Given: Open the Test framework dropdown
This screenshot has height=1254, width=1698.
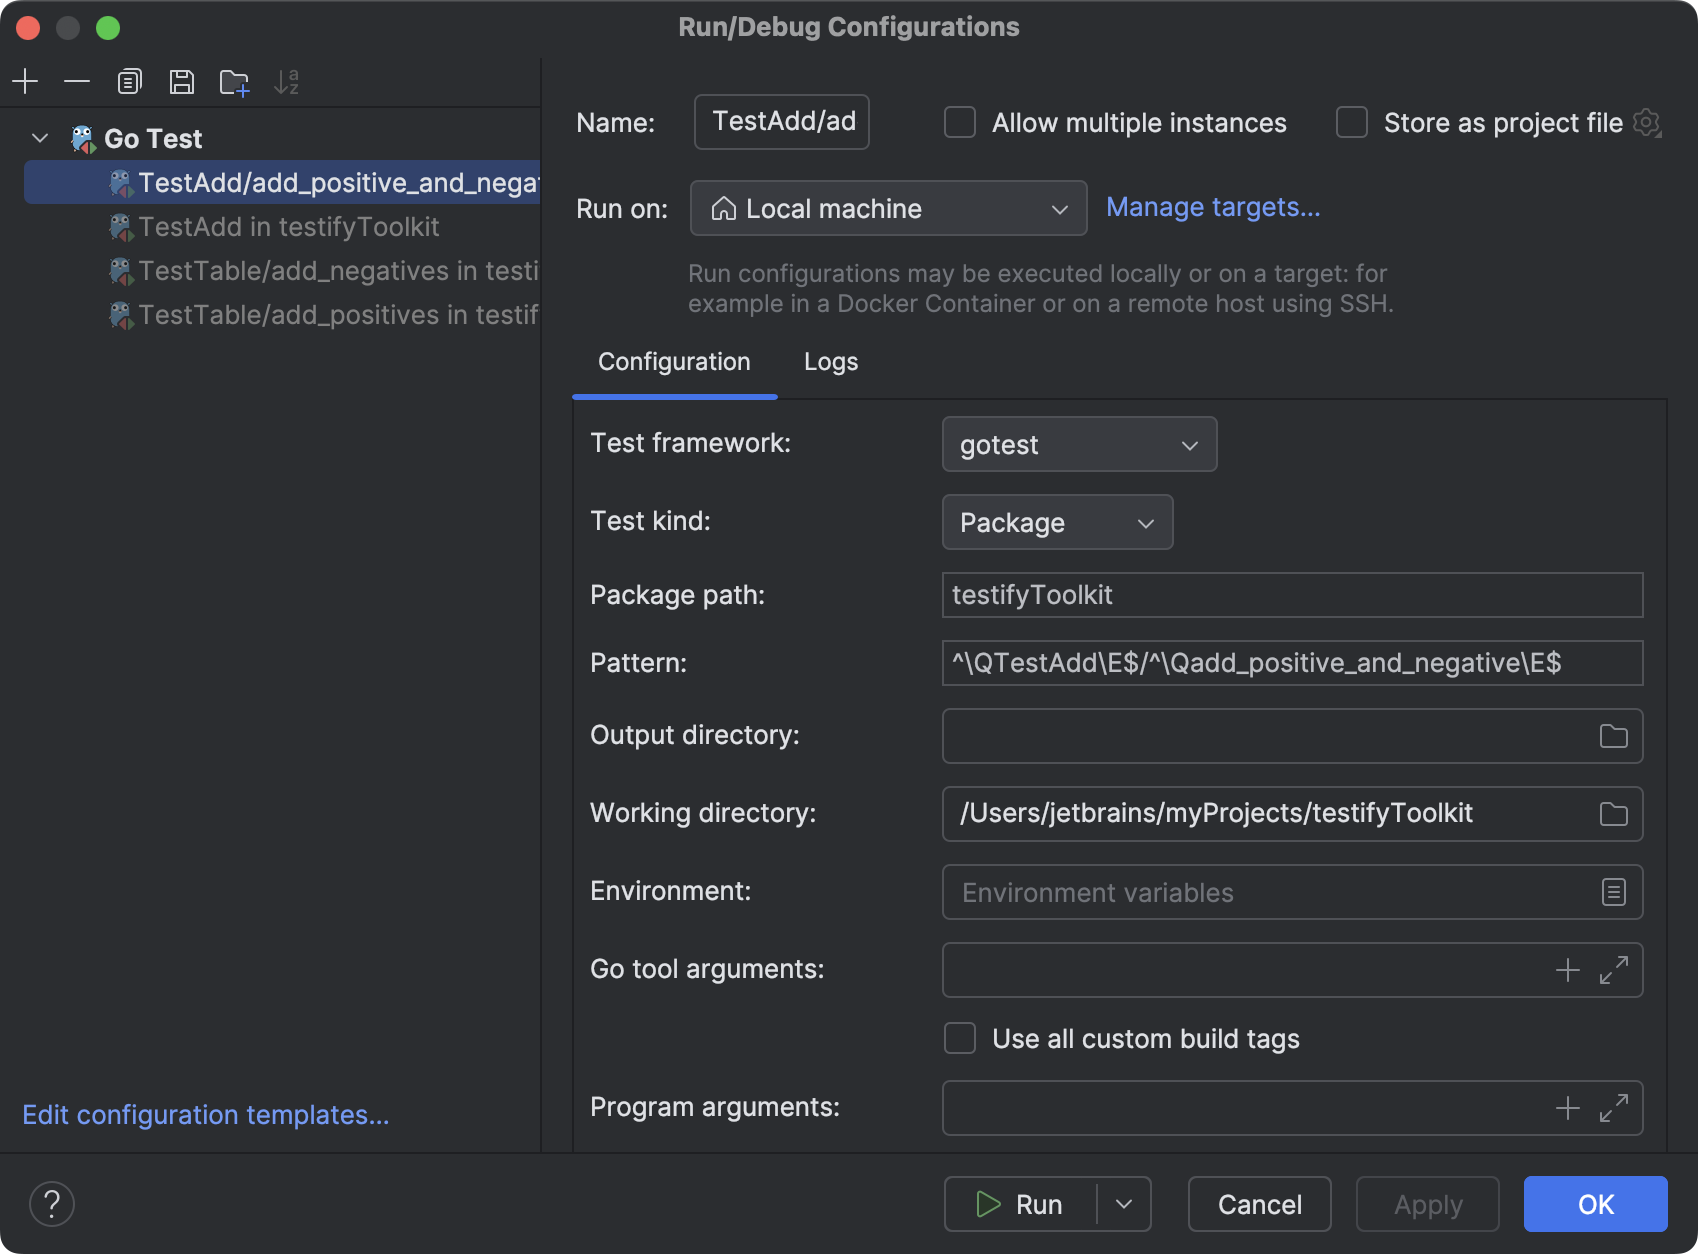Looking at the screenshot, I should [1079, 444].
